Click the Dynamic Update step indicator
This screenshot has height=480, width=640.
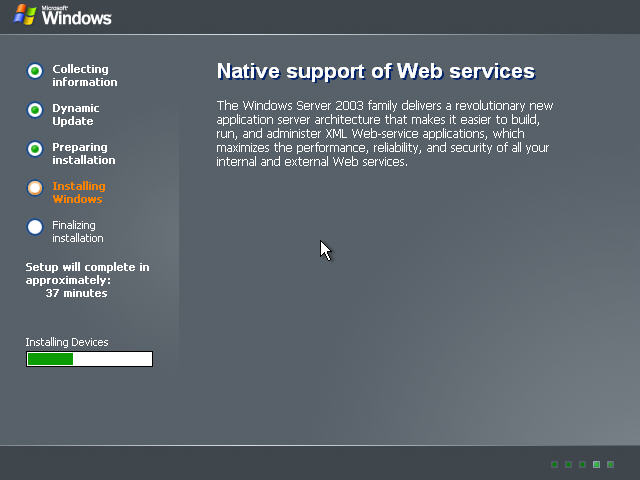(35, 110)
